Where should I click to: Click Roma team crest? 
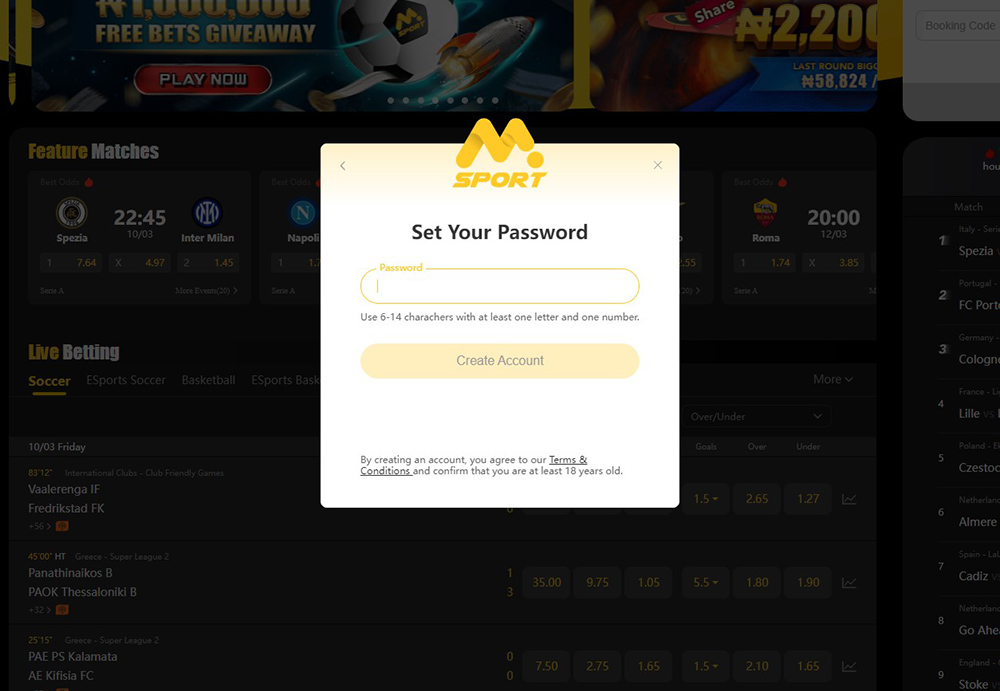765,212
